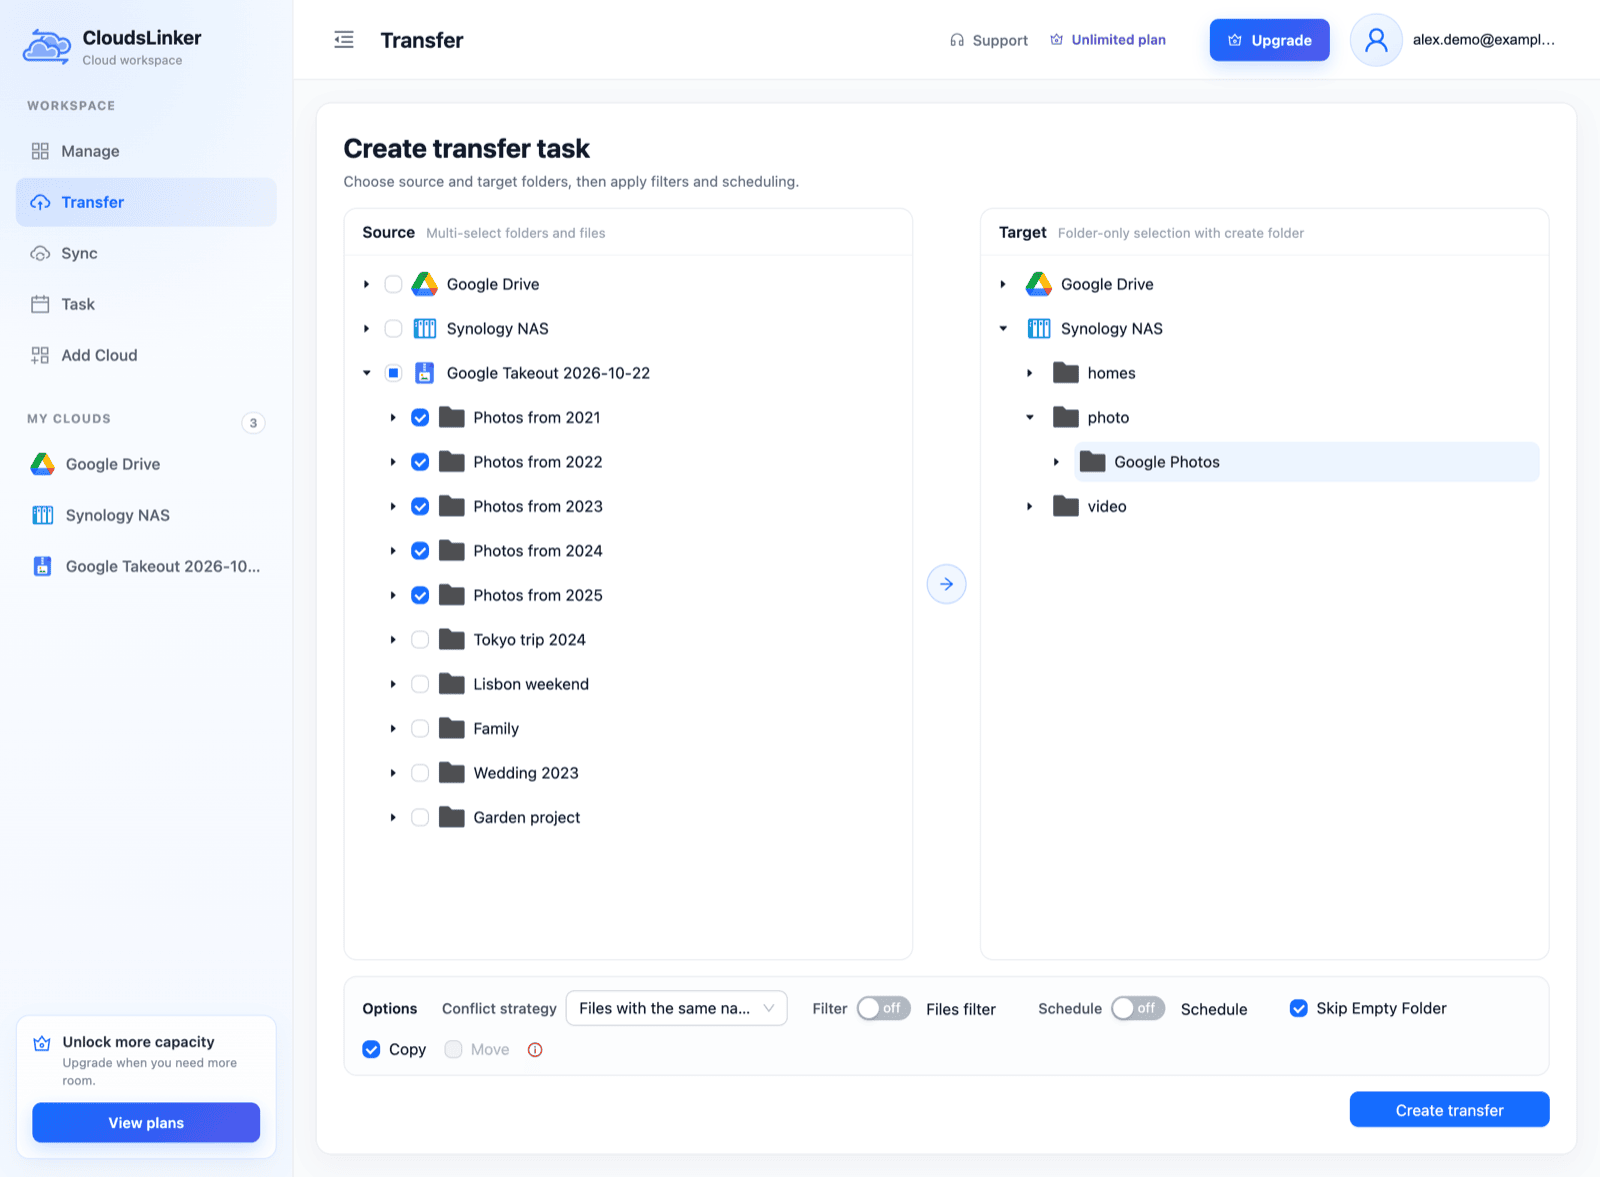Open Google Takeout under My Clouds

(146, 566)
